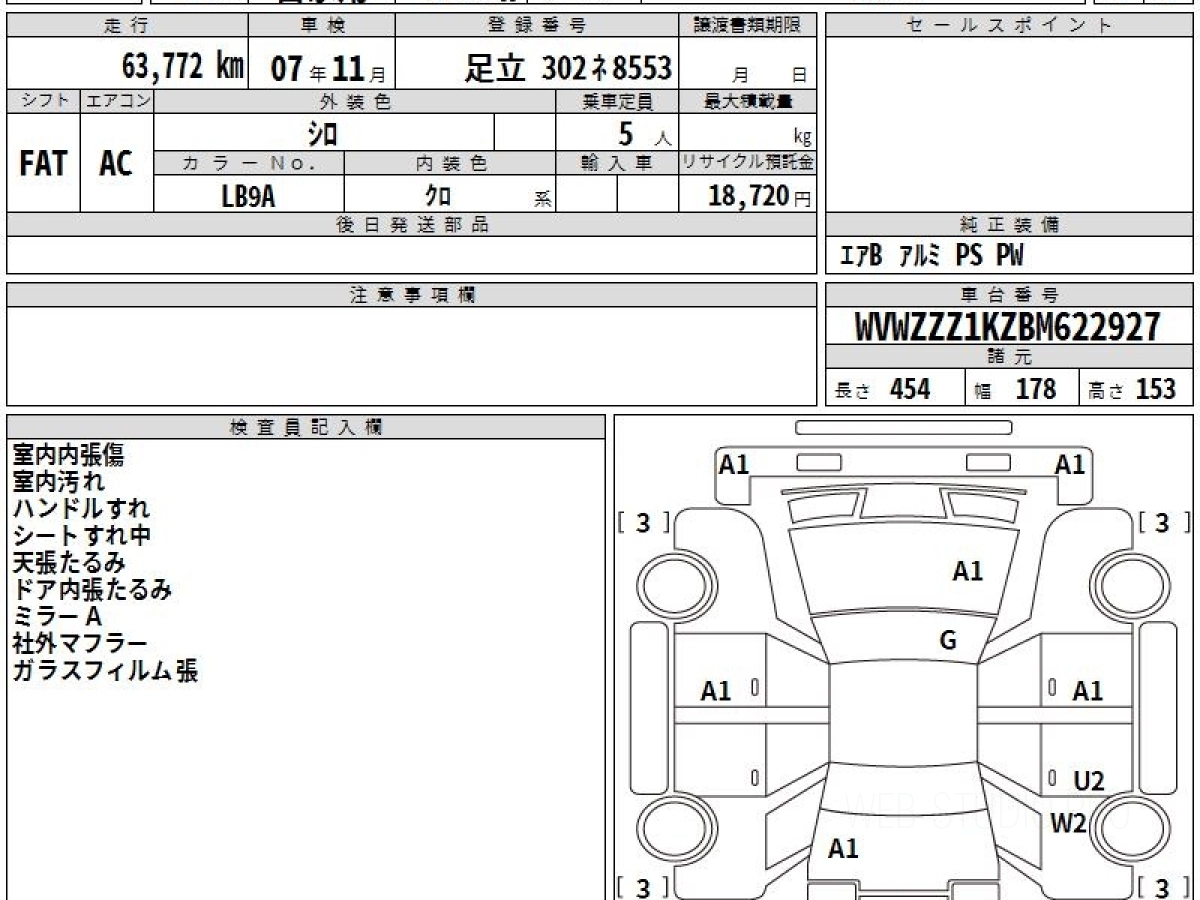
Task: Click the 車検 header cell
Action: click(321, 26)
